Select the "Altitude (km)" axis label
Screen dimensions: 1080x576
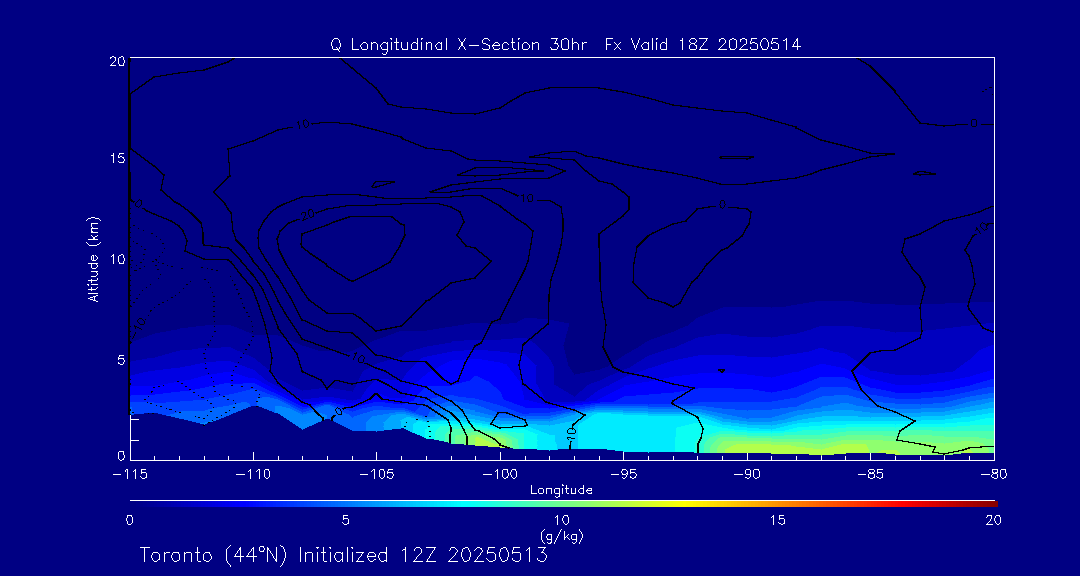tap(92, 258)
